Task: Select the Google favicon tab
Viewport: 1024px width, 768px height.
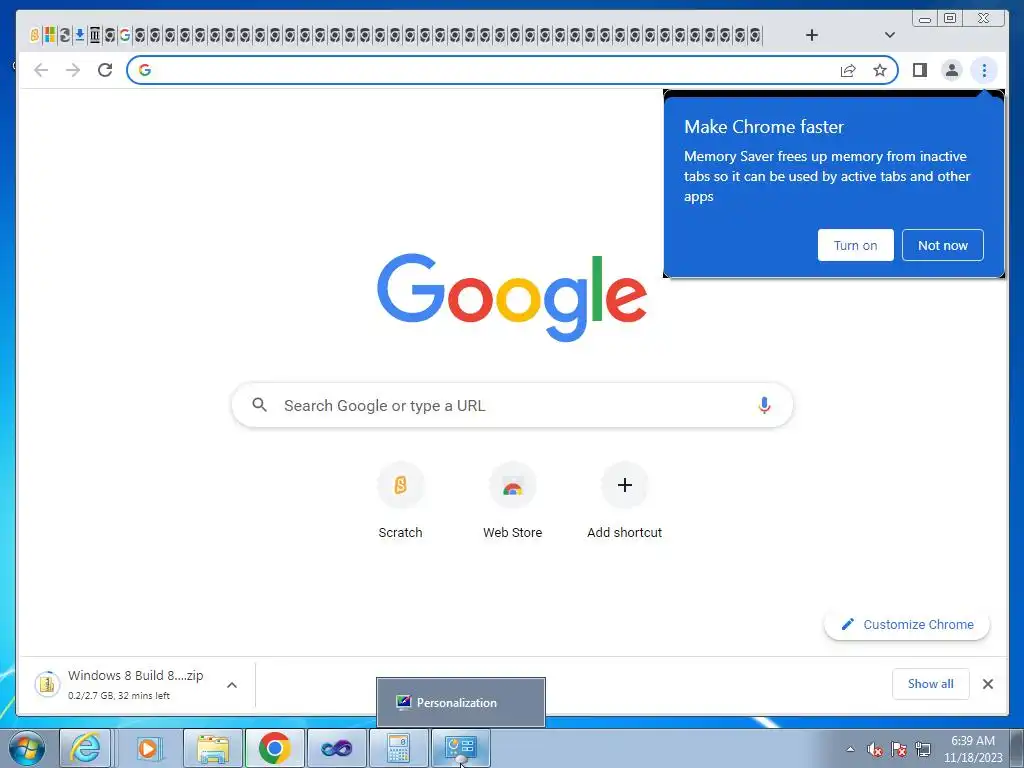Action: pyautogui.click(x=125, y=35)
